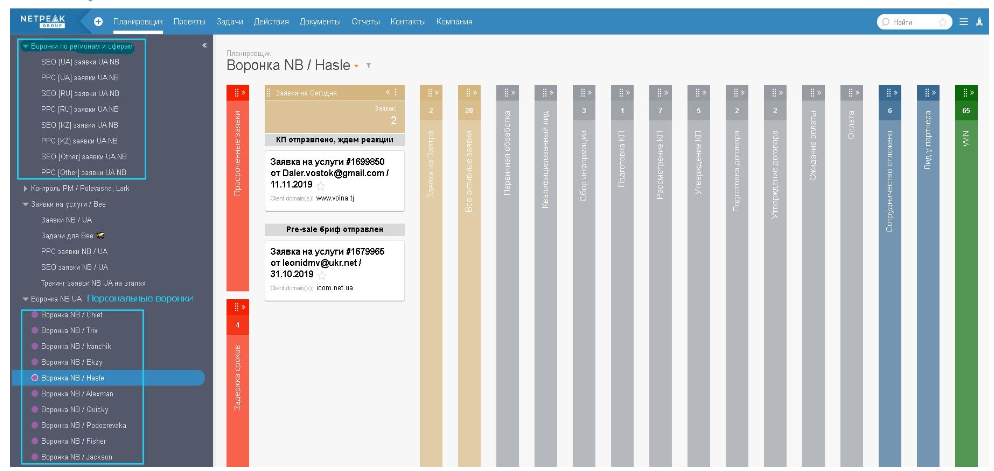Open Воронка NB / Trix funnel

70,330
